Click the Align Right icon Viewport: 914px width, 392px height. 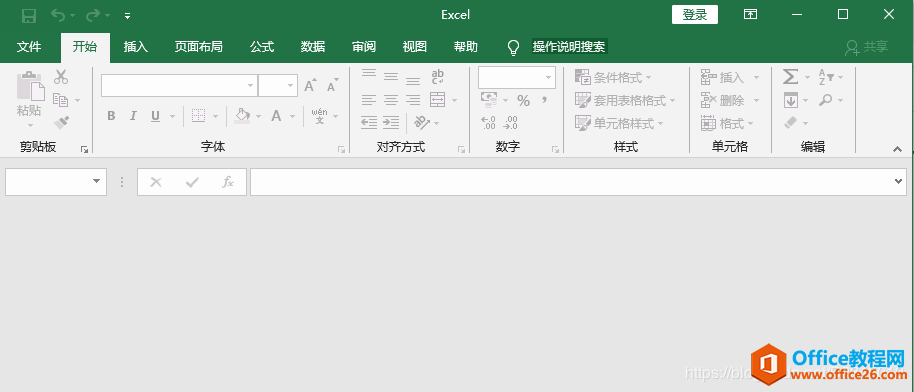tap(413, 100)
